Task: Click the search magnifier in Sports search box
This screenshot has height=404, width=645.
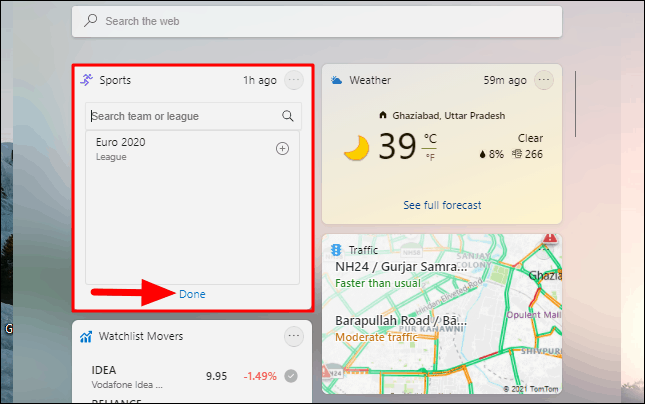Action: tap(288, 116)
